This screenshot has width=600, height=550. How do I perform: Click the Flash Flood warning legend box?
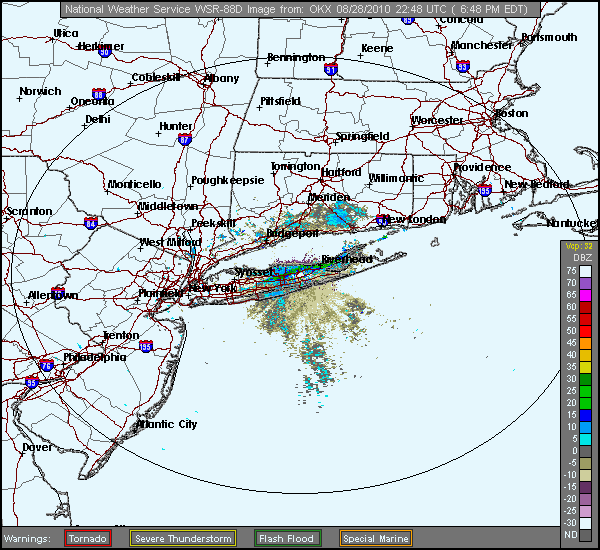287,539
